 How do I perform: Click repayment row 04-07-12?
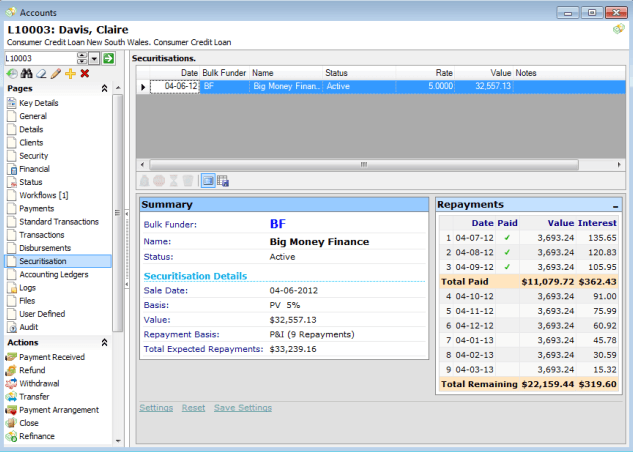(528, 238)
